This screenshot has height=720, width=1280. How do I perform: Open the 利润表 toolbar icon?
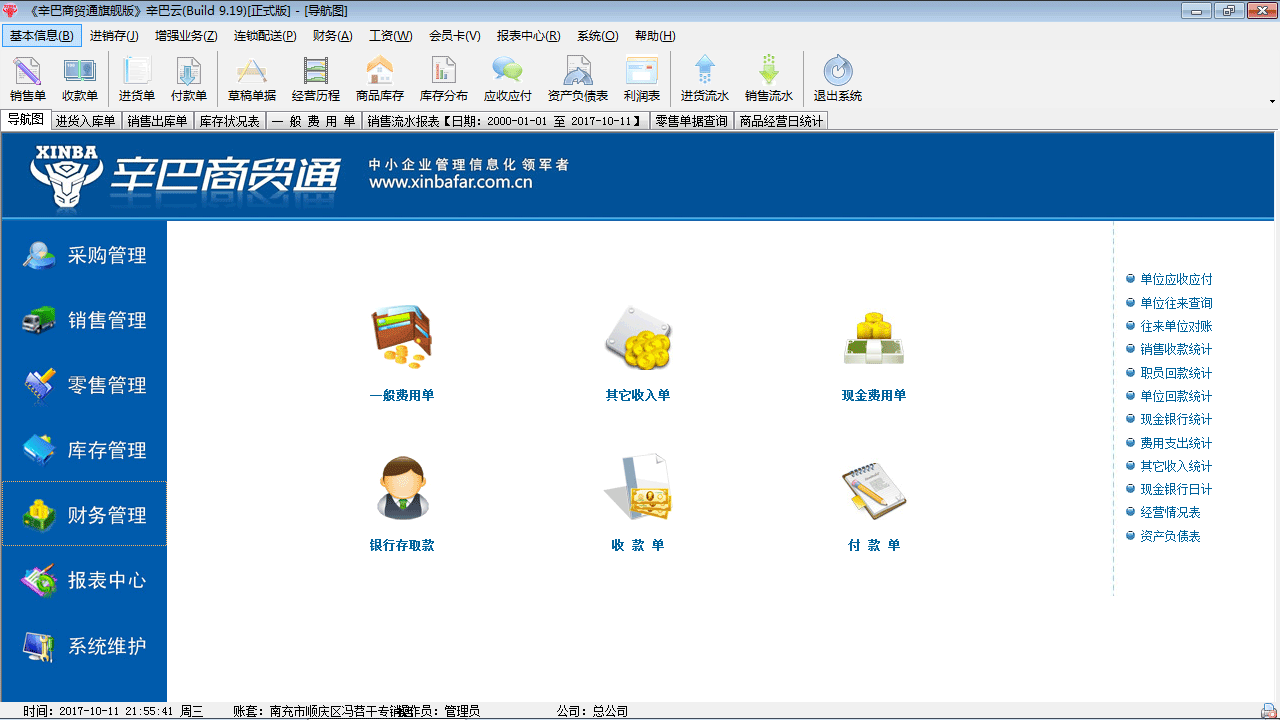(642, 80)
